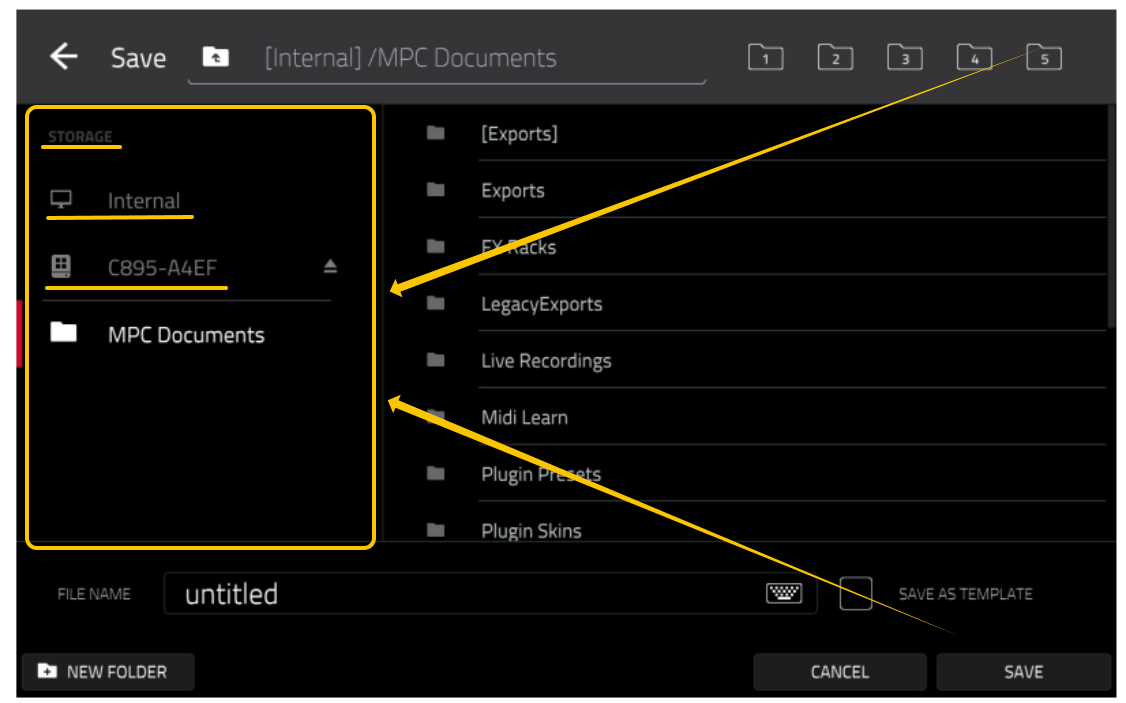Open the Exports folder name
Screen dimensions: 1126x703
pyautogui.click(x=513, y=190)
